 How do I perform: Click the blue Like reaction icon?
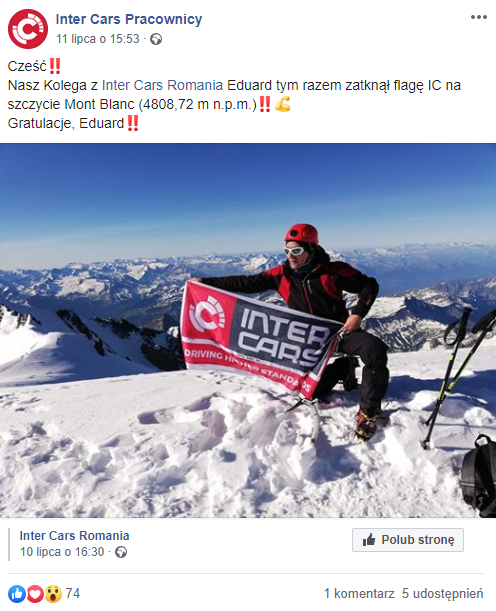(17, 593)
